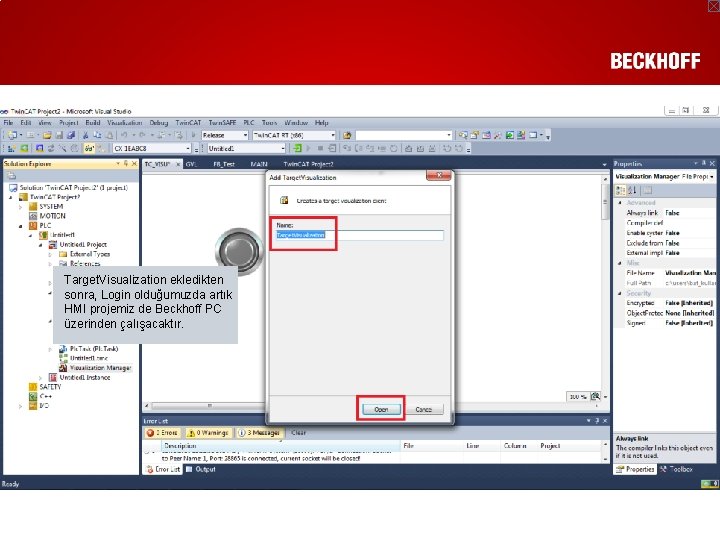This screenshot has height=540, width=720.
Task: Click the Undo toolbar icon
Action: pos(124,135)
